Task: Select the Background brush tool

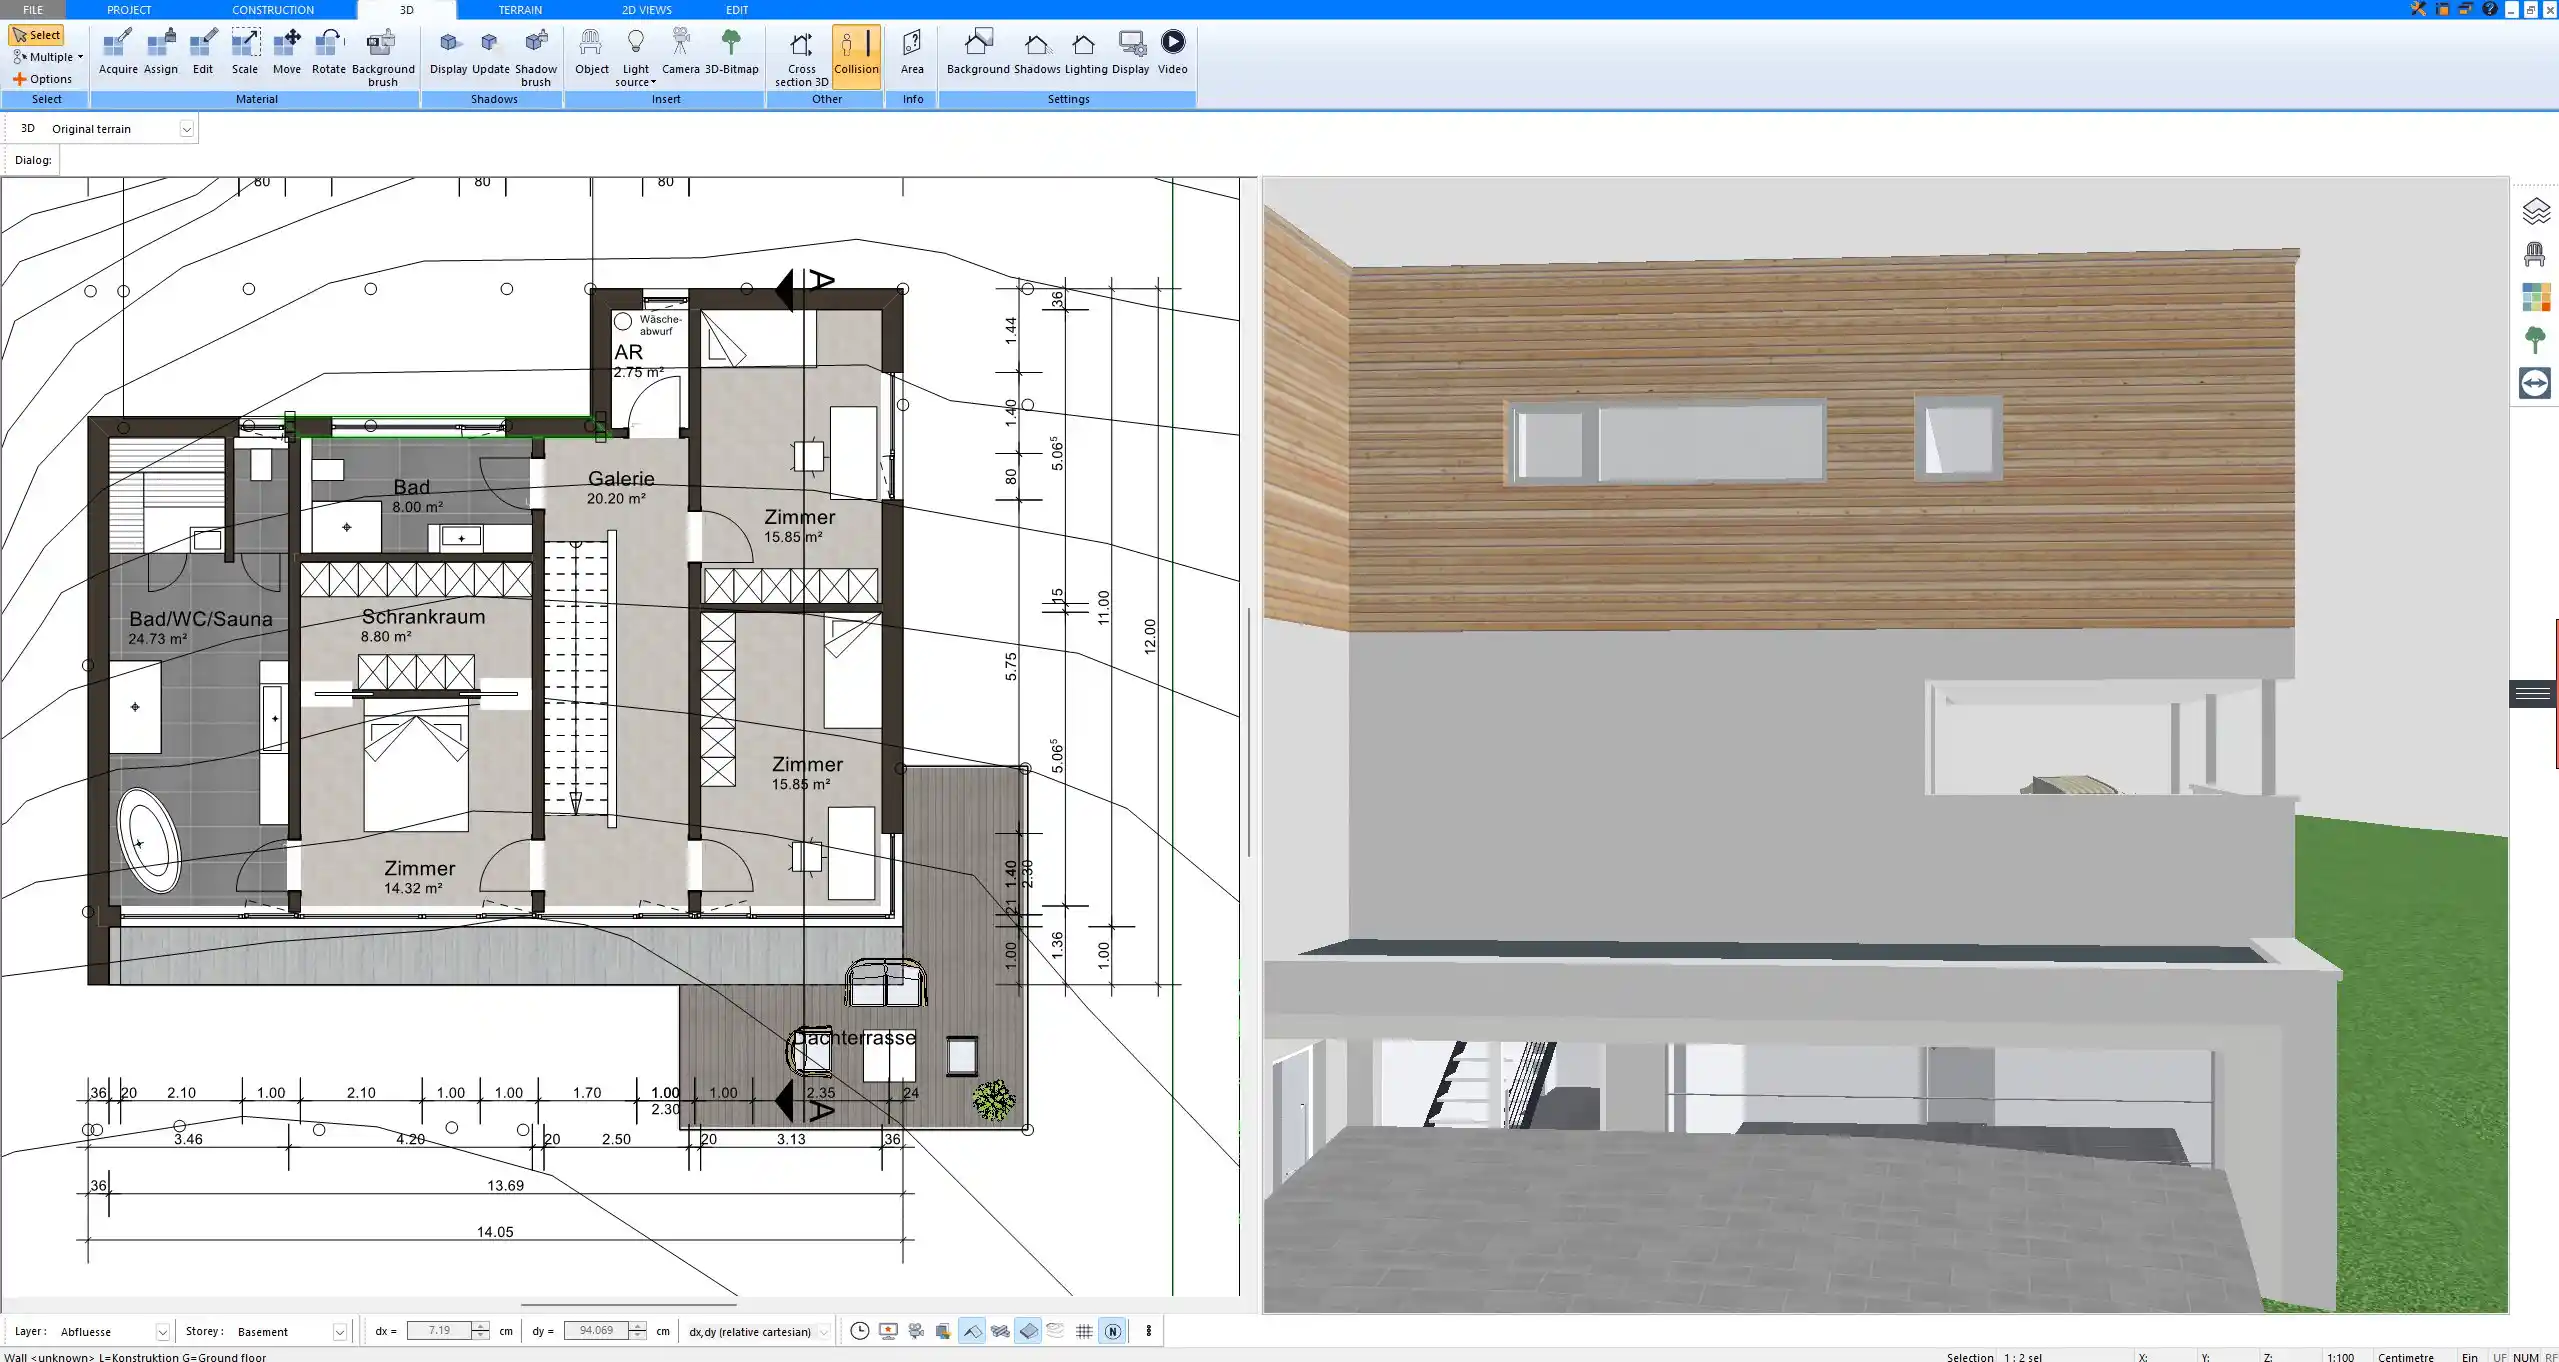Action: 383,58
